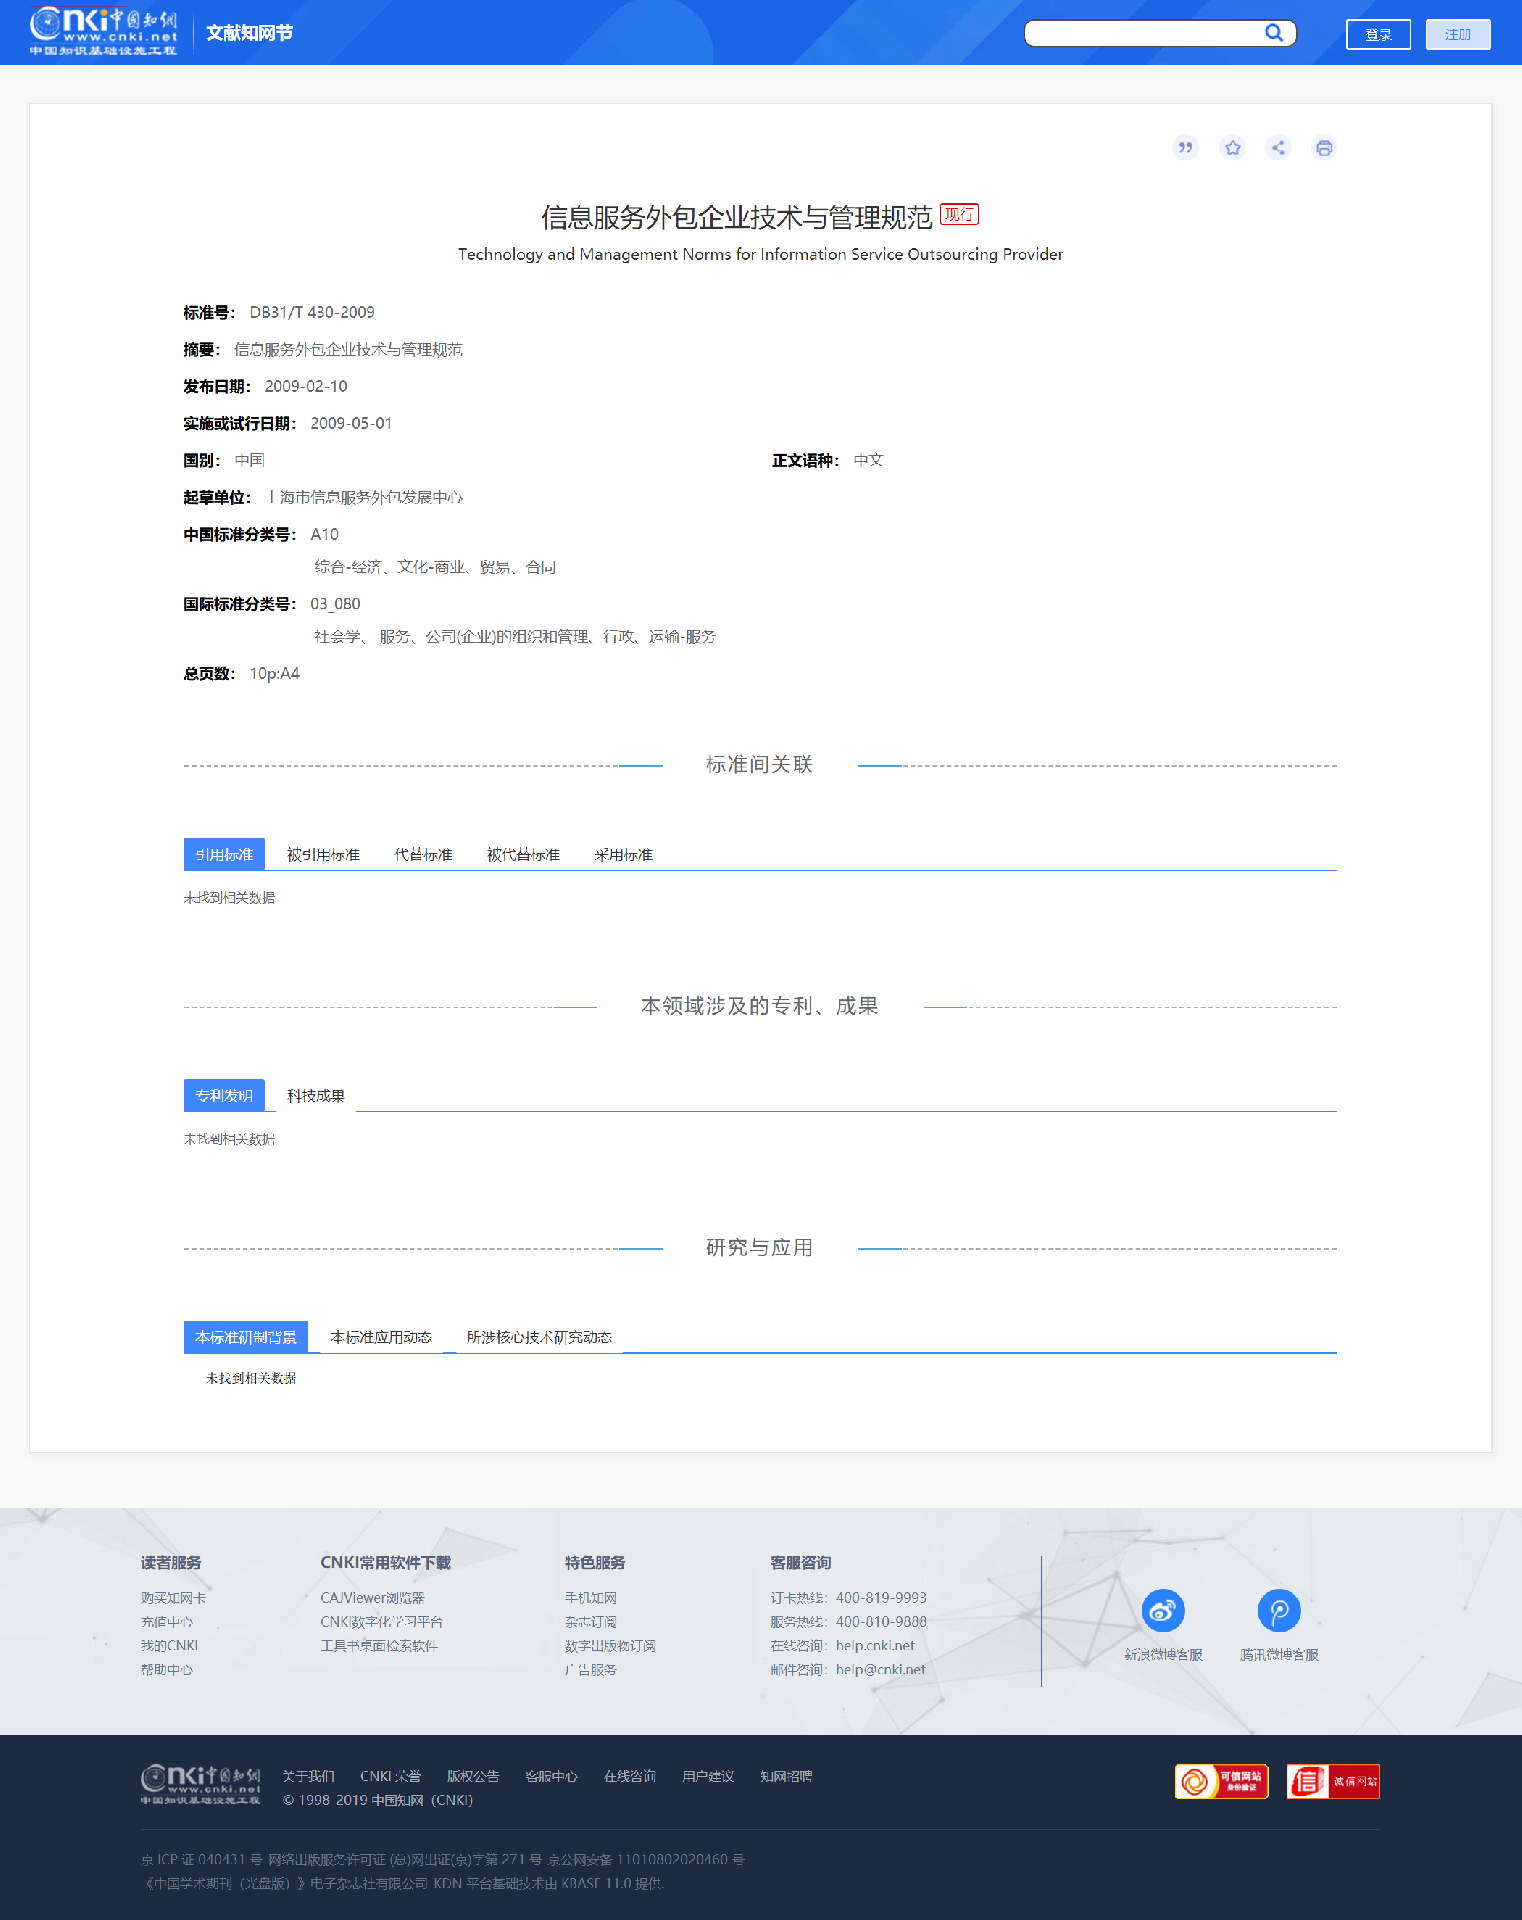Click the print icon
This screenshot has height=1920, width=1522.
click(x=1324, y=148)
